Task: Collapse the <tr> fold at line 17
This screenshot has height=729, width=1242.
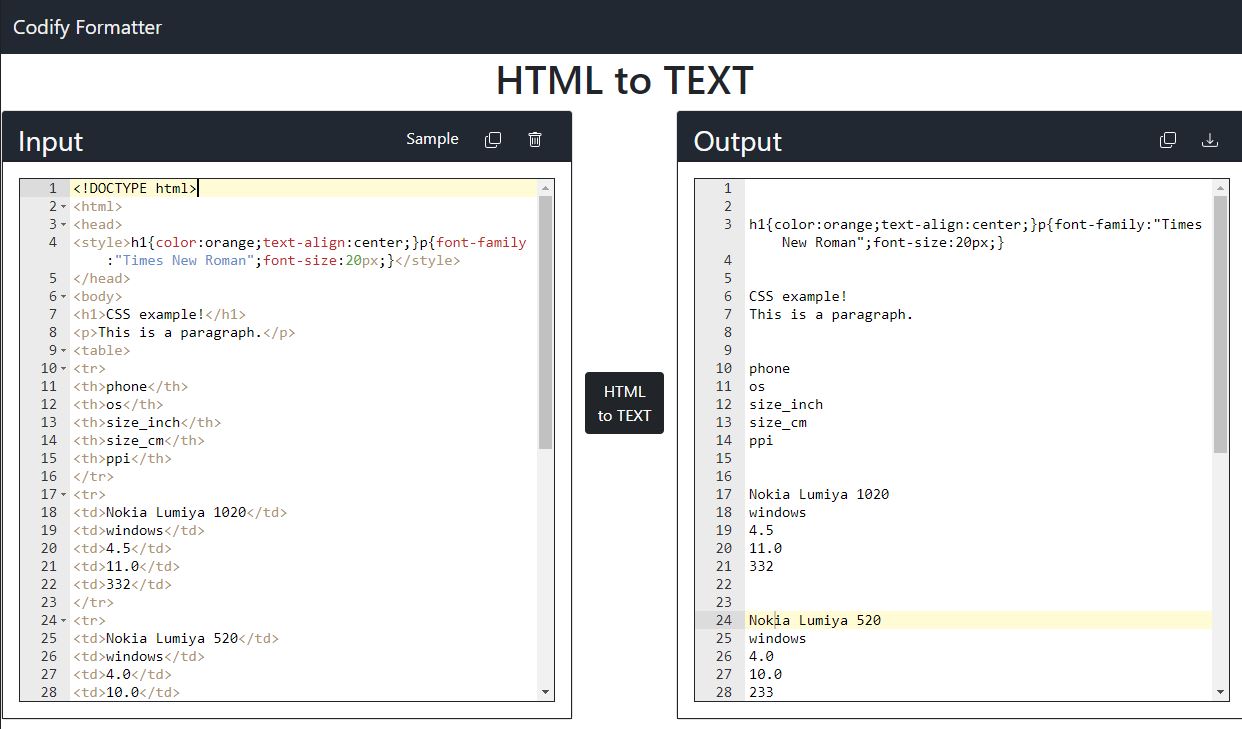Action: point(64,495)
